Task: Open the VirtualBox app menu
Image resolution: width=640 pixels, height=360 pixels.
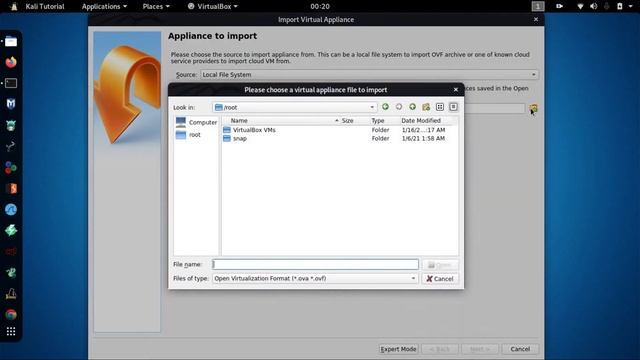Action: (213, 6)
